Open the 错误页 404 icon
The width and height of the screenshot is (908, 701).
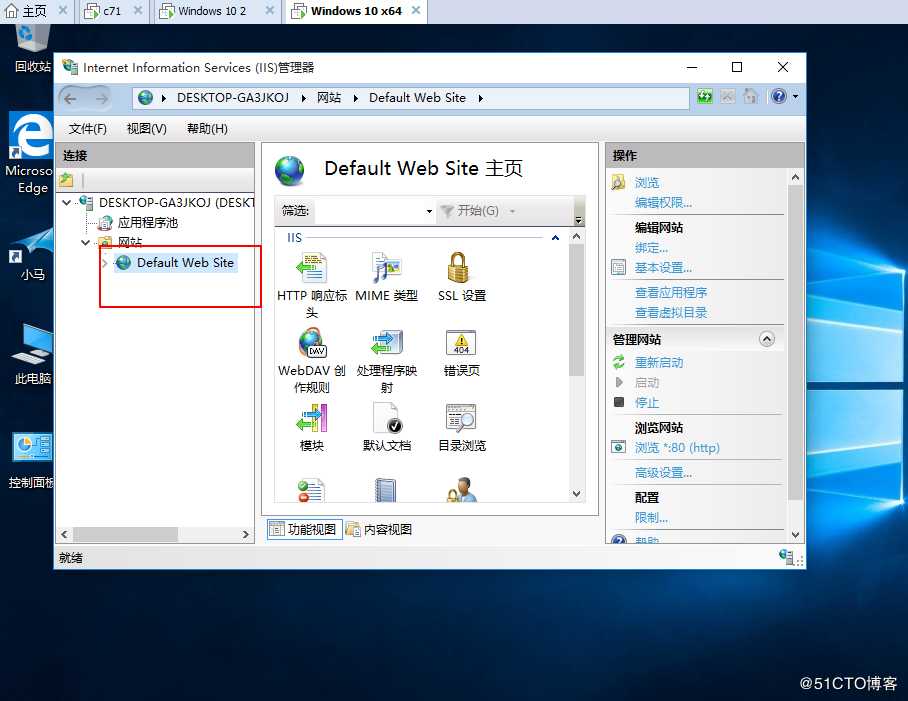(x=462, y=353)
